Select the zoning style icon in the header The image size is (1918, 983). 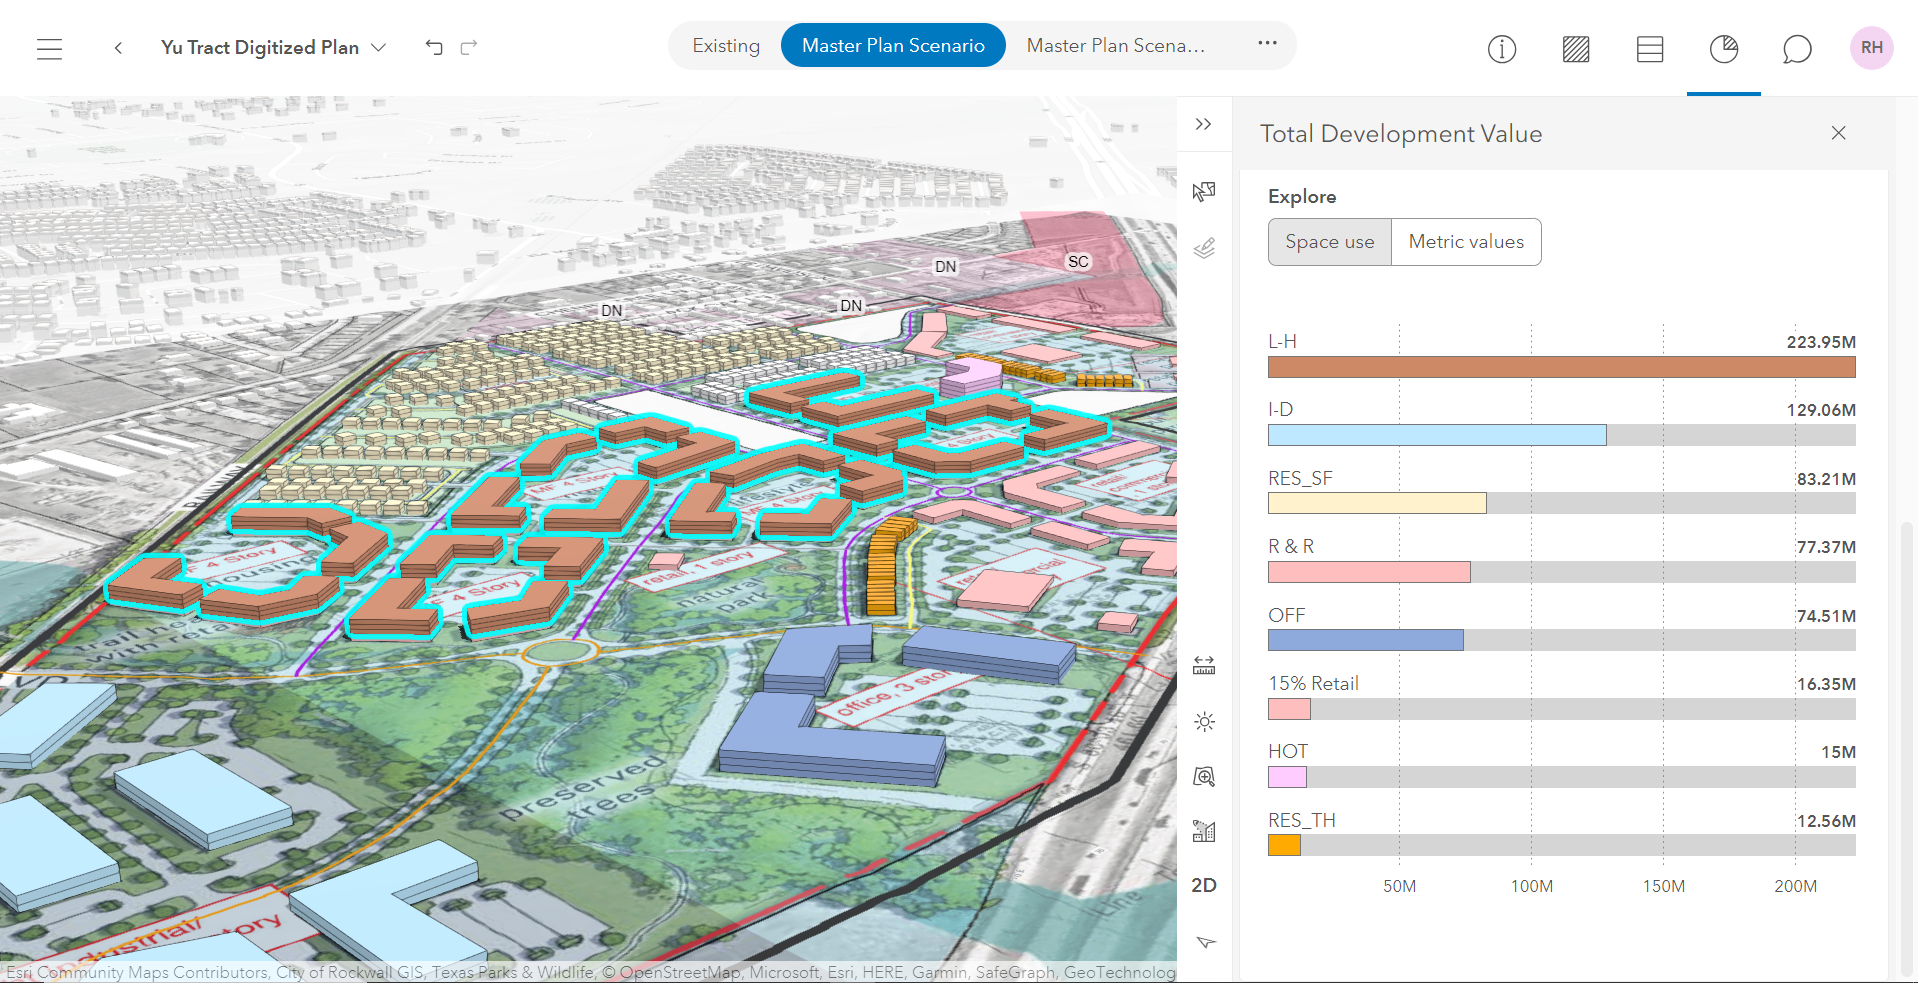1575,48
